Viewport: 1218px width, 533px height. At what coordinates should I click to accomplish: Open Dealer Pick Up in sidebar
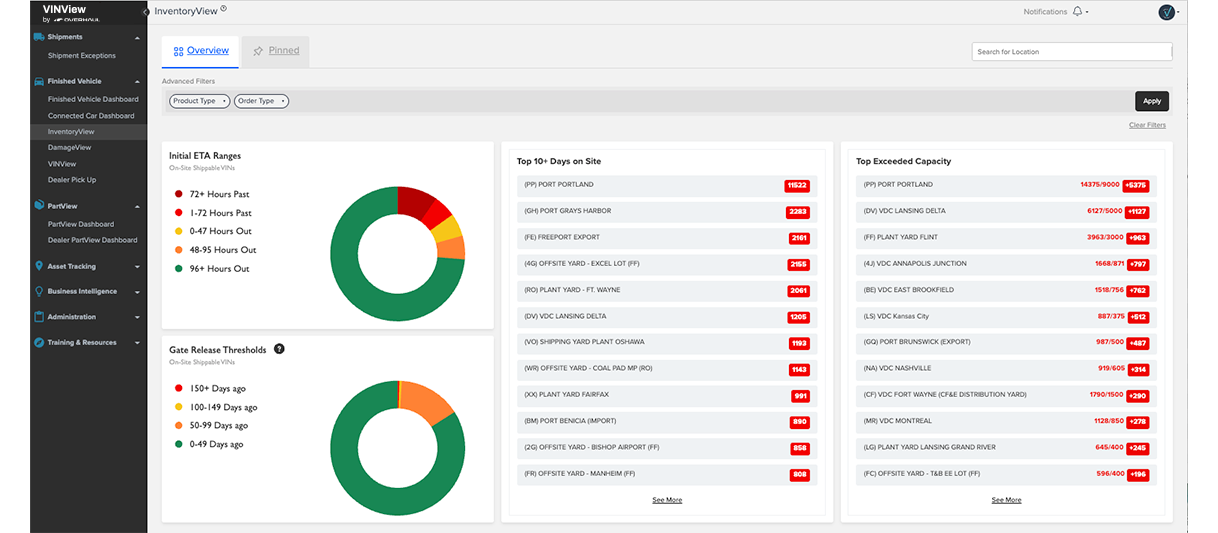72,180
